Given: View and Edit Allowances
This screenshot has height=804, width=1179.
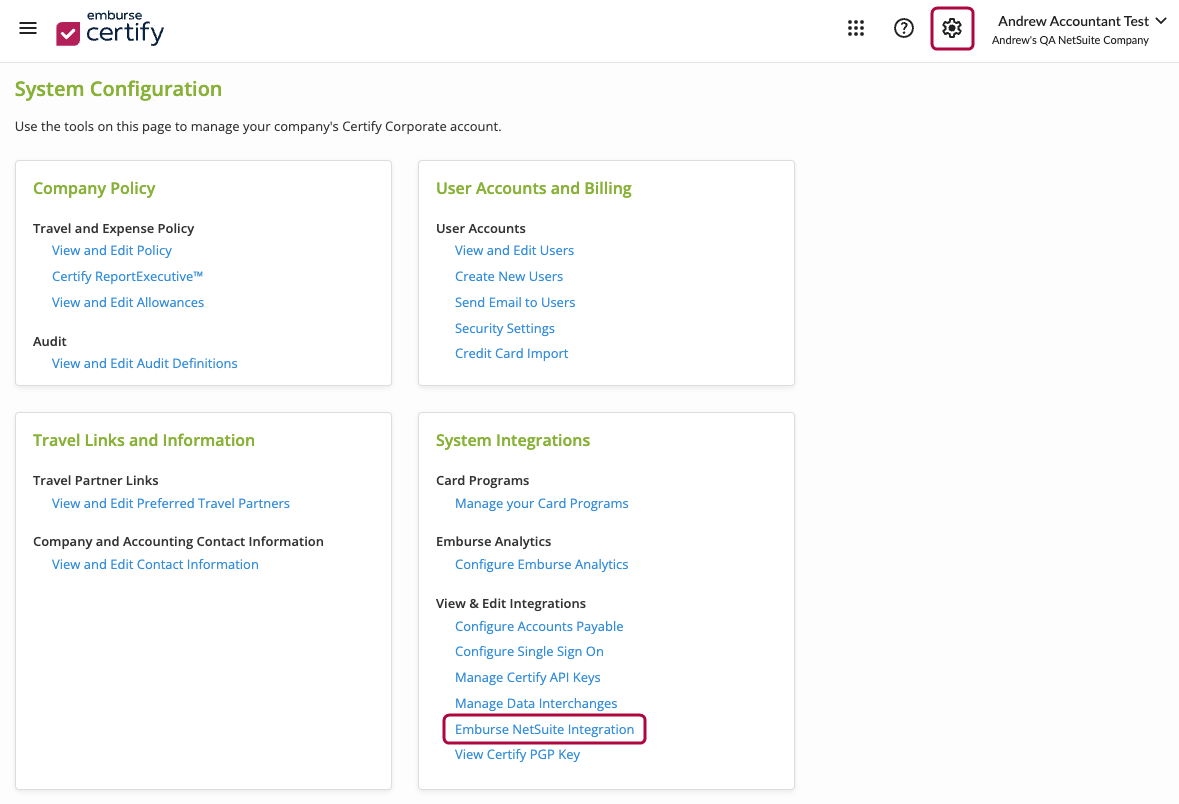Looking at the screenshot, I should [x=127, y=302].
